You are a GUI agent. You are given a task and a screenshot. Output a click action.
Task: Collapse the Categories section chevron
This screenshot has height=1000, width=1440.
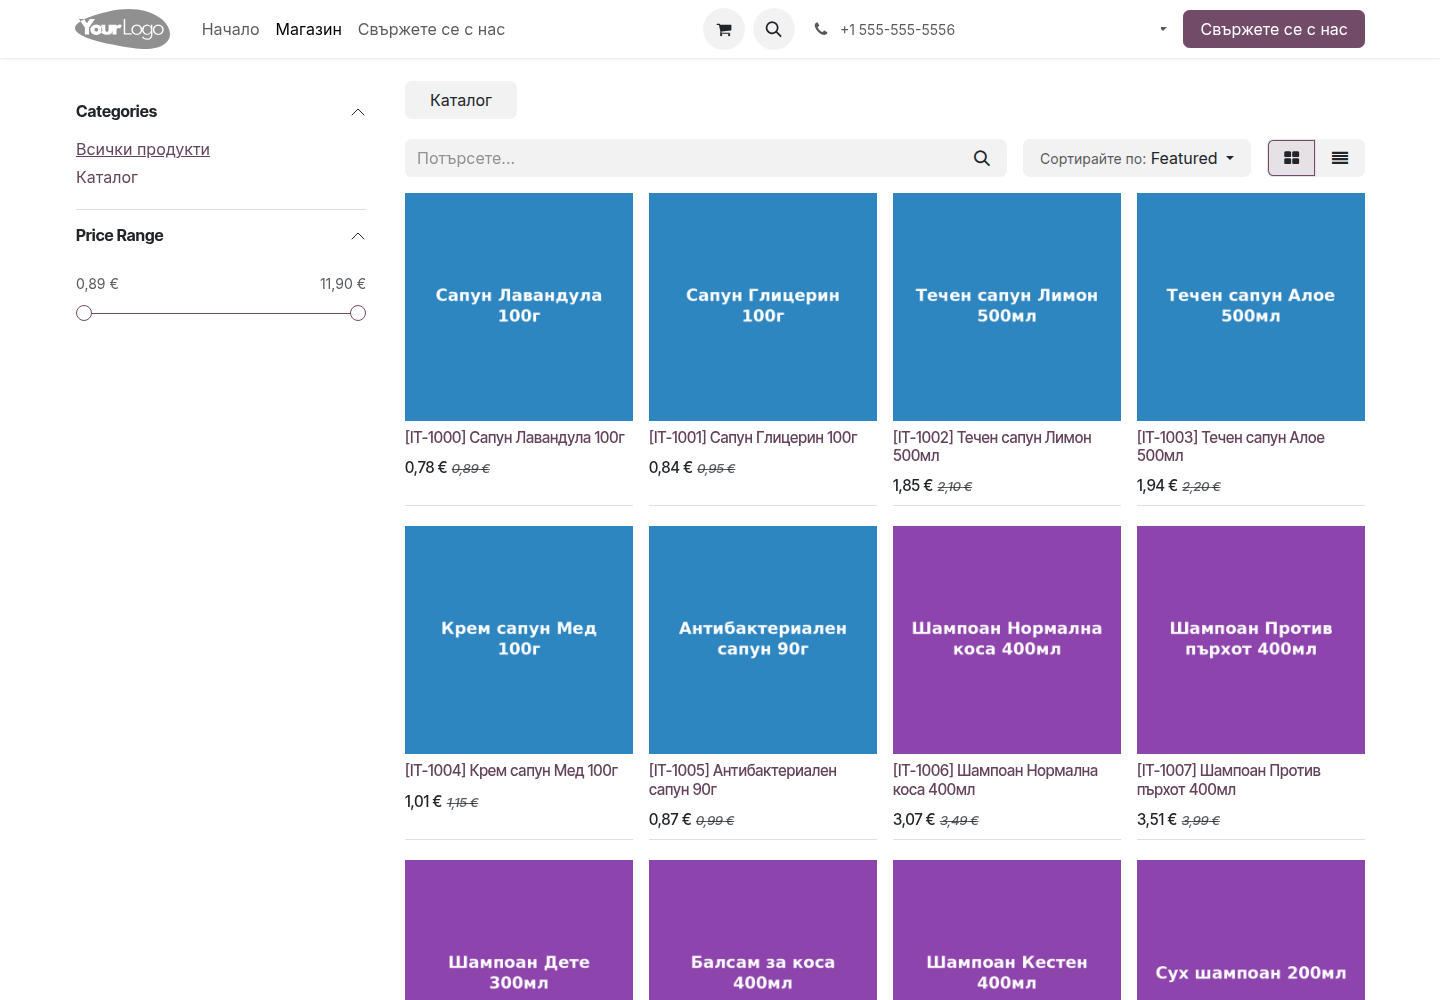point(358,112)
